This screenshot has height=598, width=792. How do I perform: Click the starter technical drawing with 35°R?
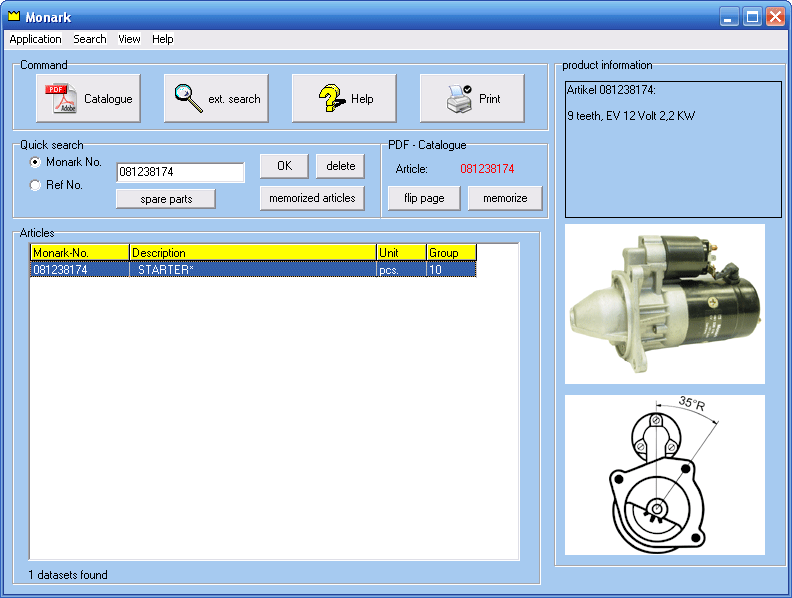[665, 475]
